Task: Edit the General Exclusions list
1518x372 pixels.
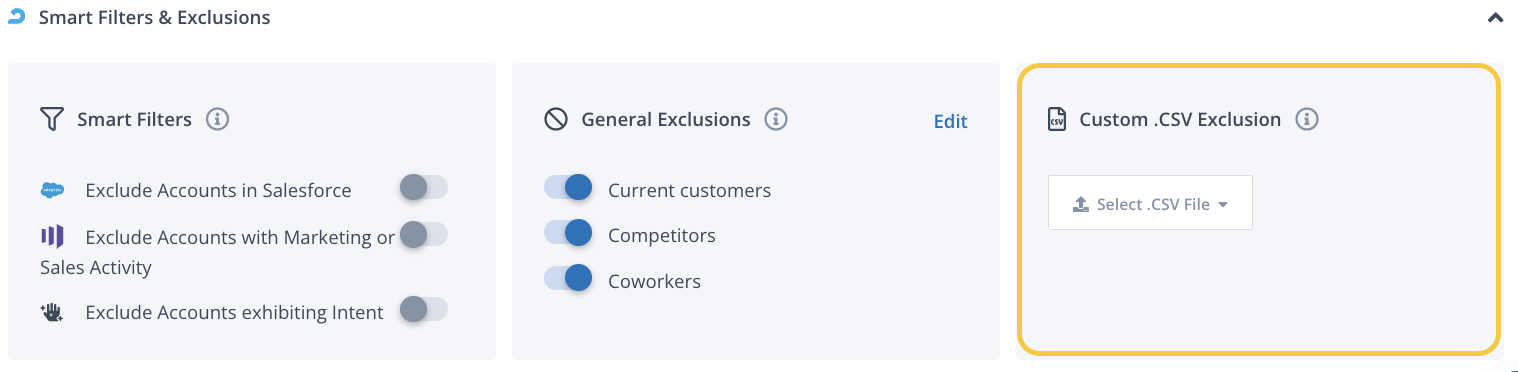Action: click(950, 121)
